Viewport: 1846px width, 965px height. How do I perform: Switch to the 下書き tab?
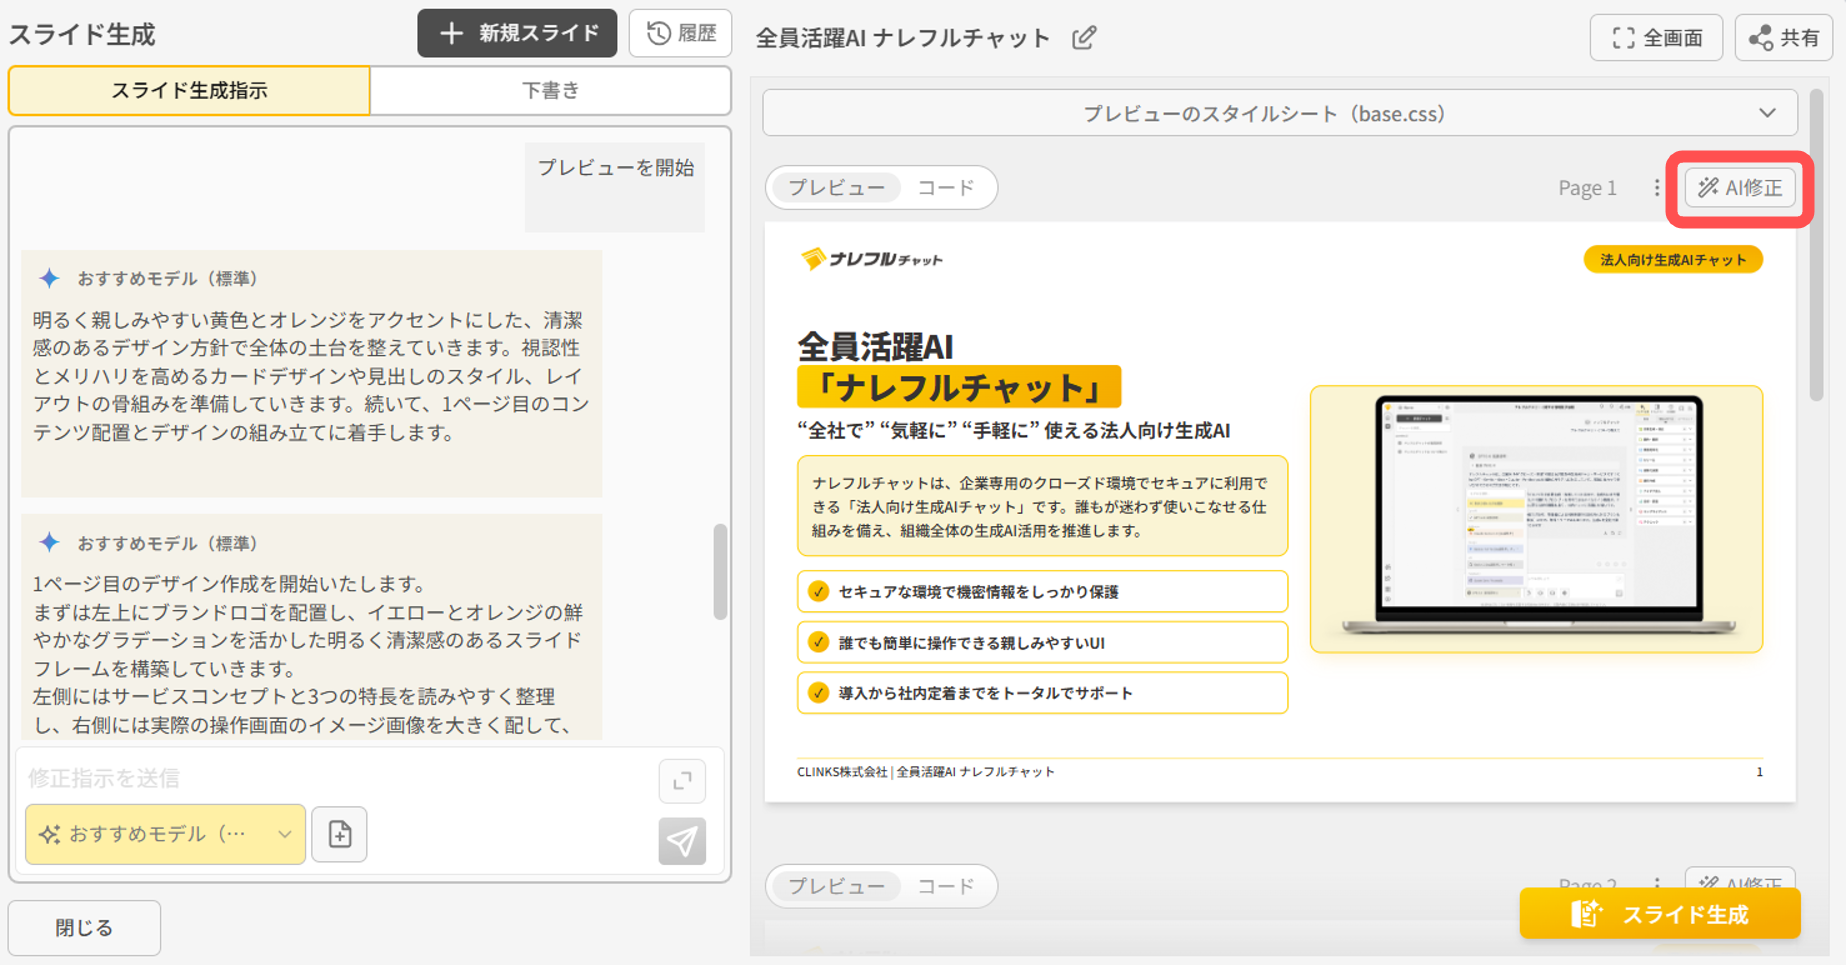(x=550, y=90)
